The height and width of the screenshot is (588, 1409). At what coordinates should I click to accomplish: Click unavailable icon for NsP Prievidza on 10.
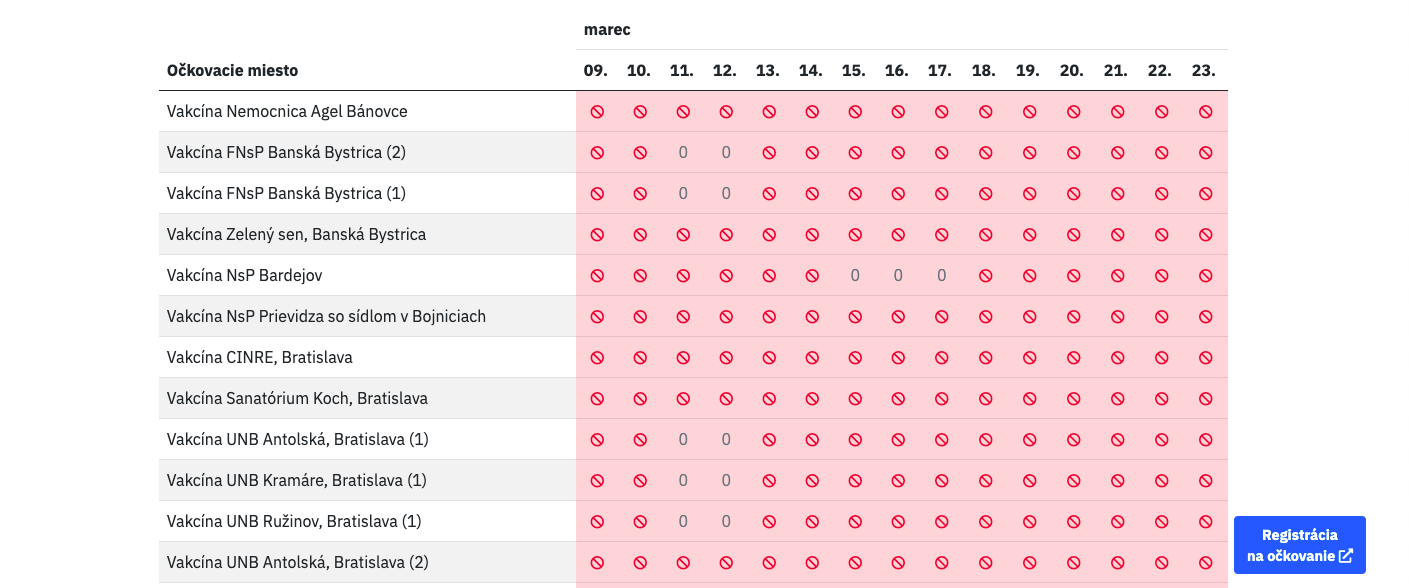click(x=640, y=317)
